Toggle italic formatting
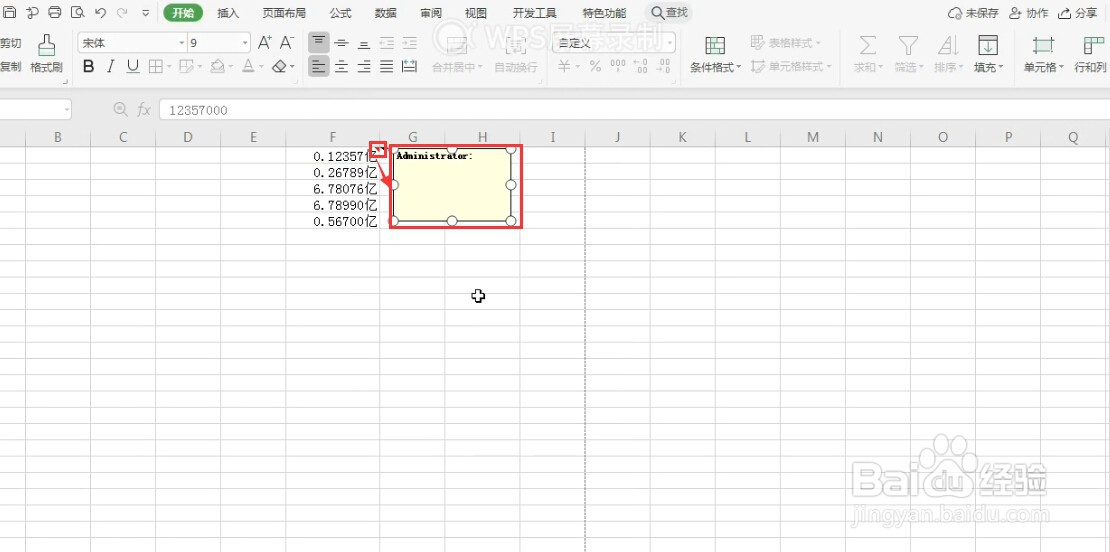The width and height of the screenshot is (1110, 552). point(110,67)
